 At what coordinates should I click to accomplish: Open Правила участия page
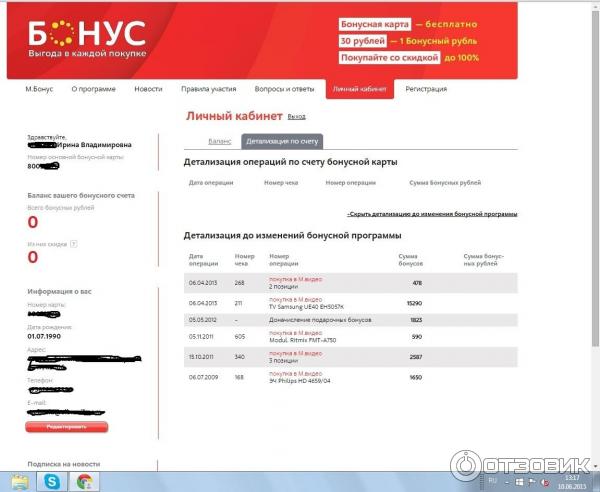pyautogui.click(x=208, y=89)
